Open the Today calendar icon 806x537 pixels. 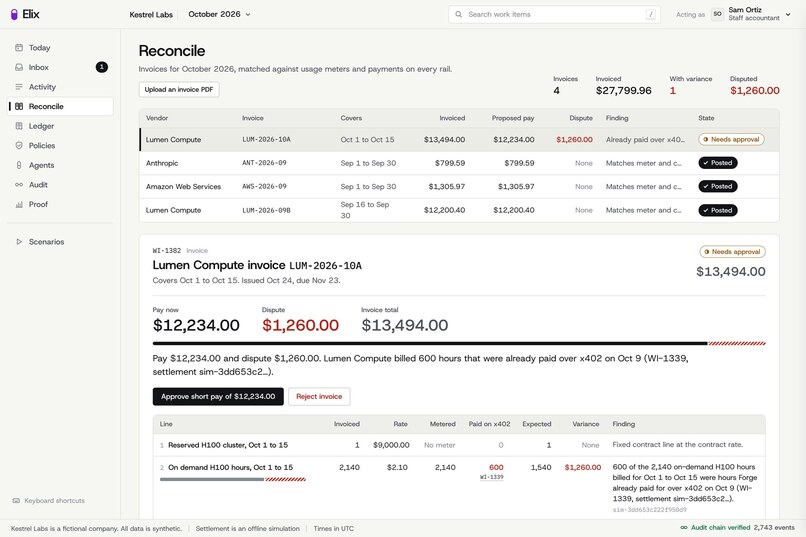point(19,48)
